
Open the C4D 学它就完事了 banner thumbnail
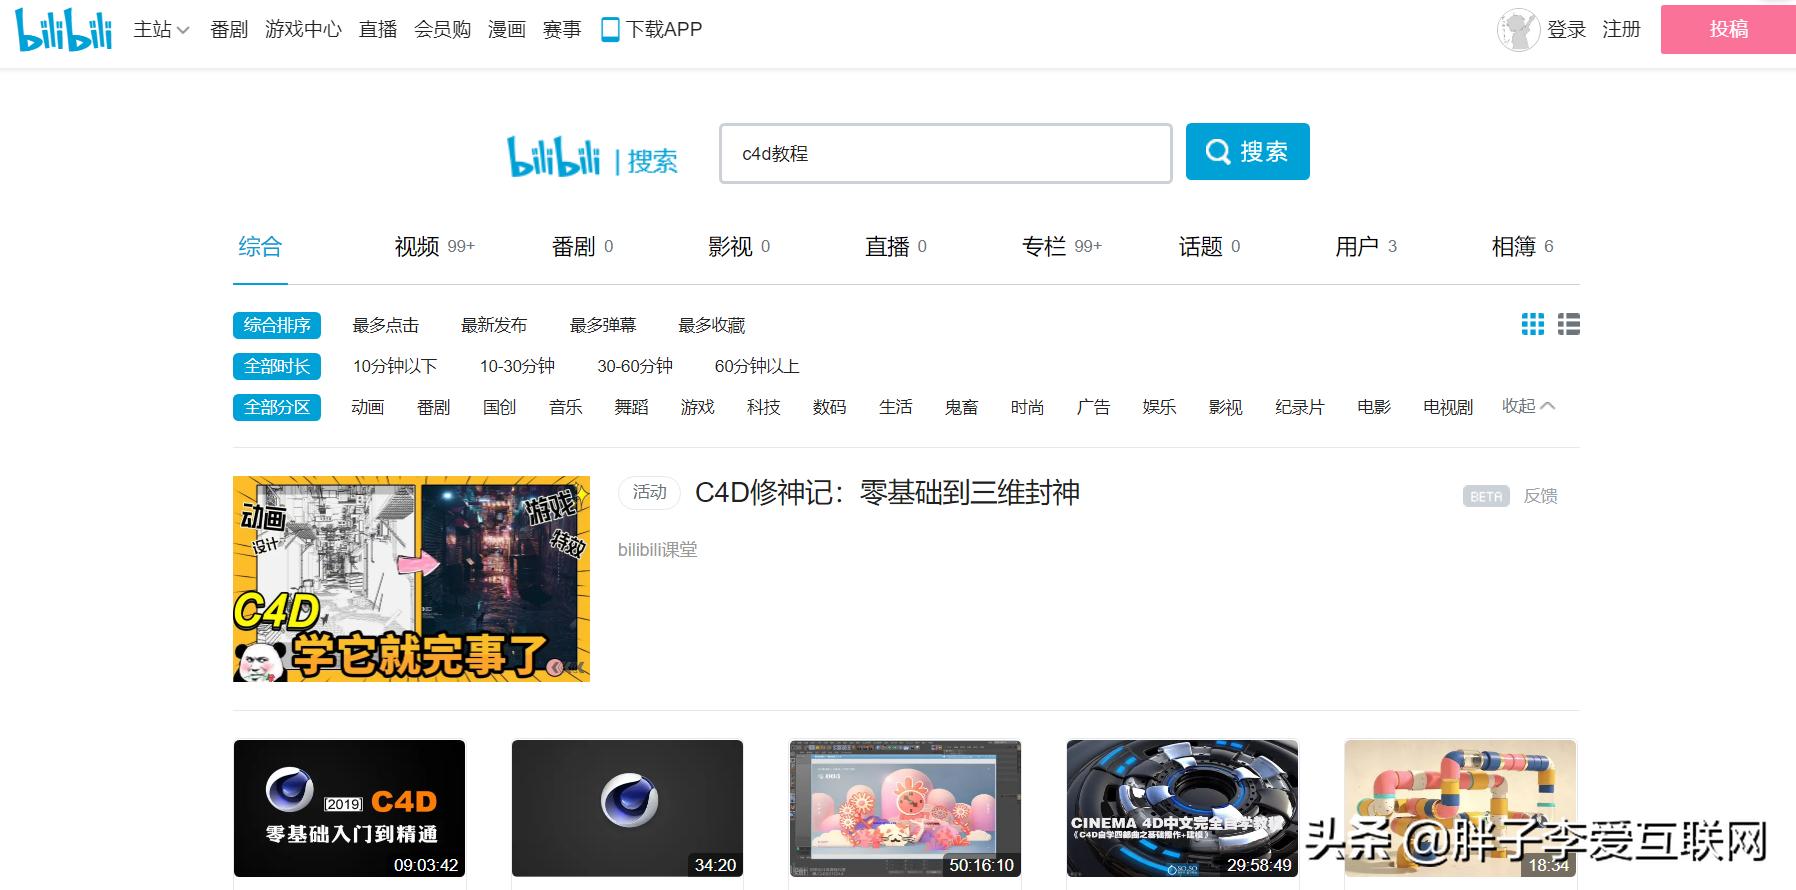pos(411,579)
